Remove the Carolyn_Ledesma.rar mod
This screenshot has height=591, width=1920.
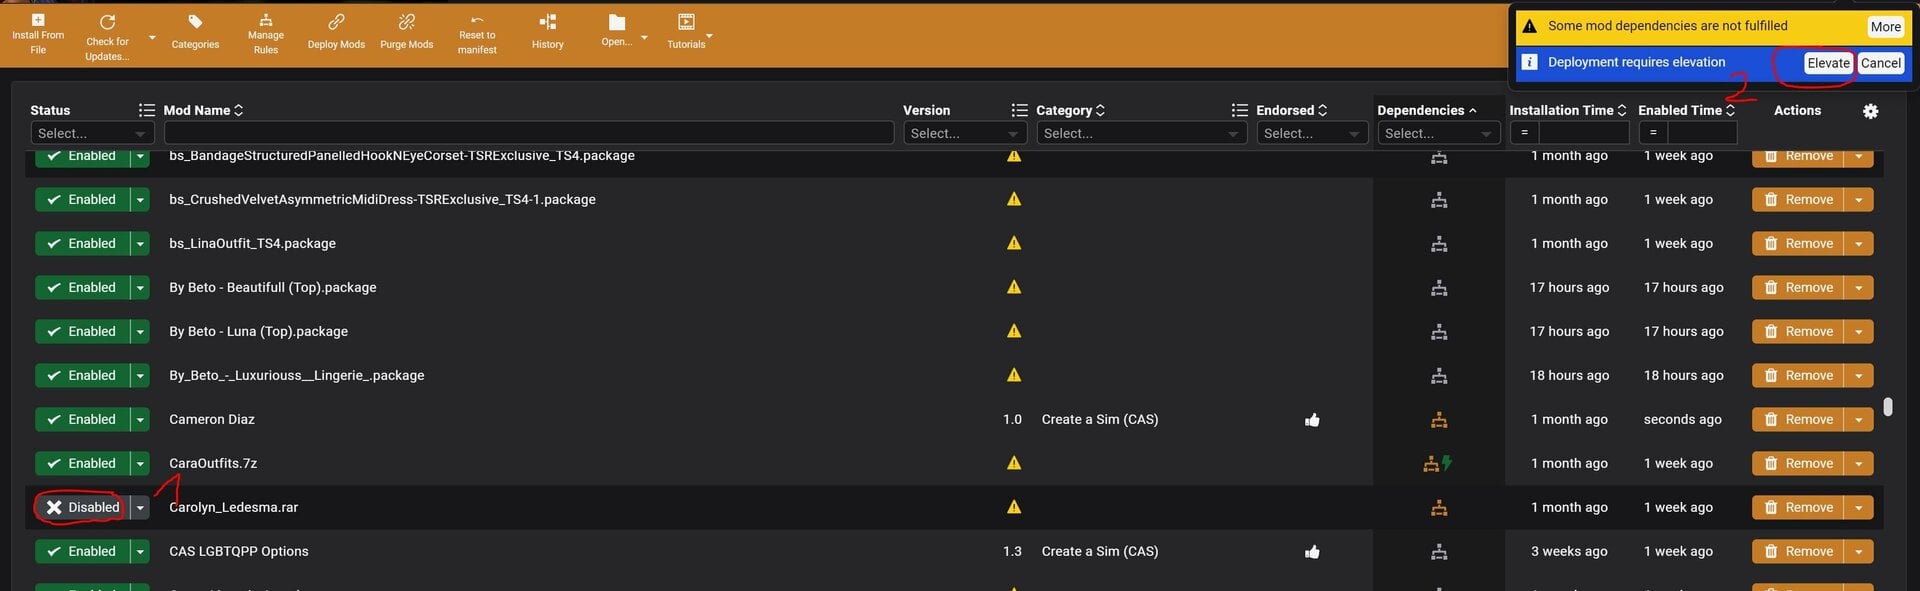[x=1798, y=508]
